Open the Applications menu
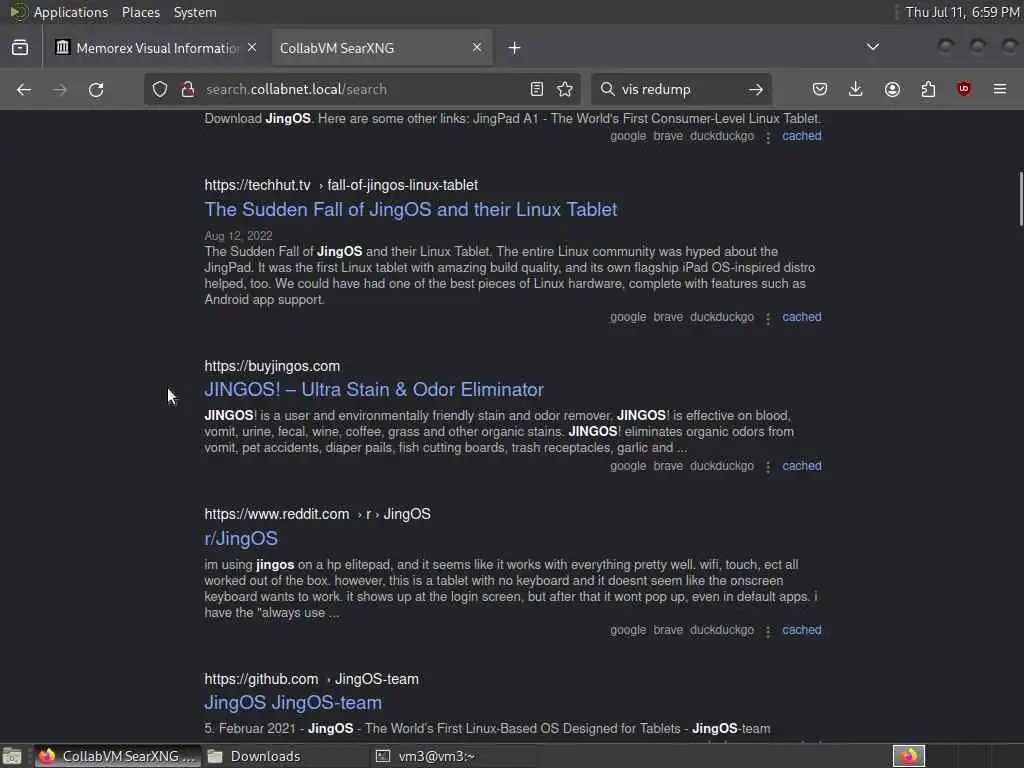Screen dimensions: 1024x768 coord(71,12)
